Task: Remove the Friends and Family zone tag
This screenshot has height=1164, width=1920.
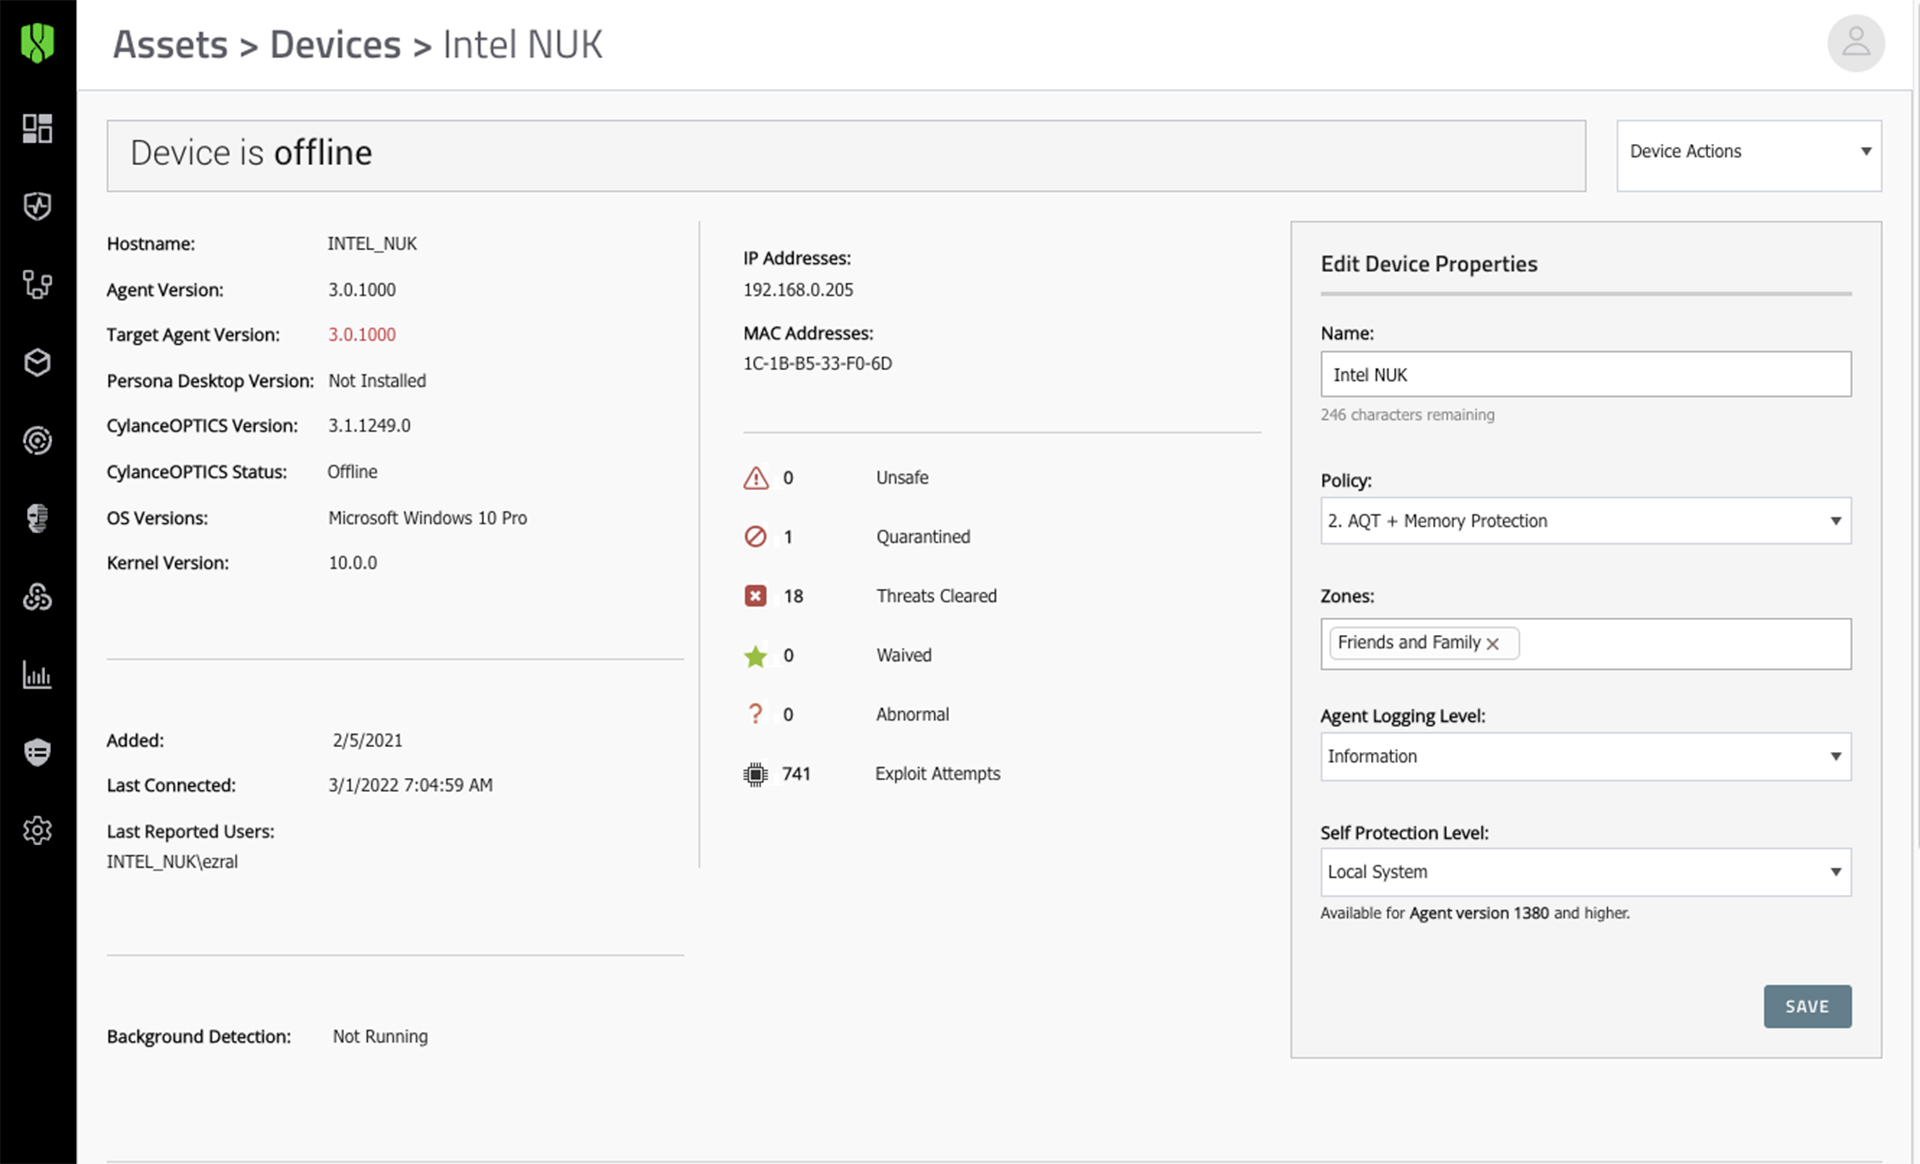Action: (x=1493, y=644)
